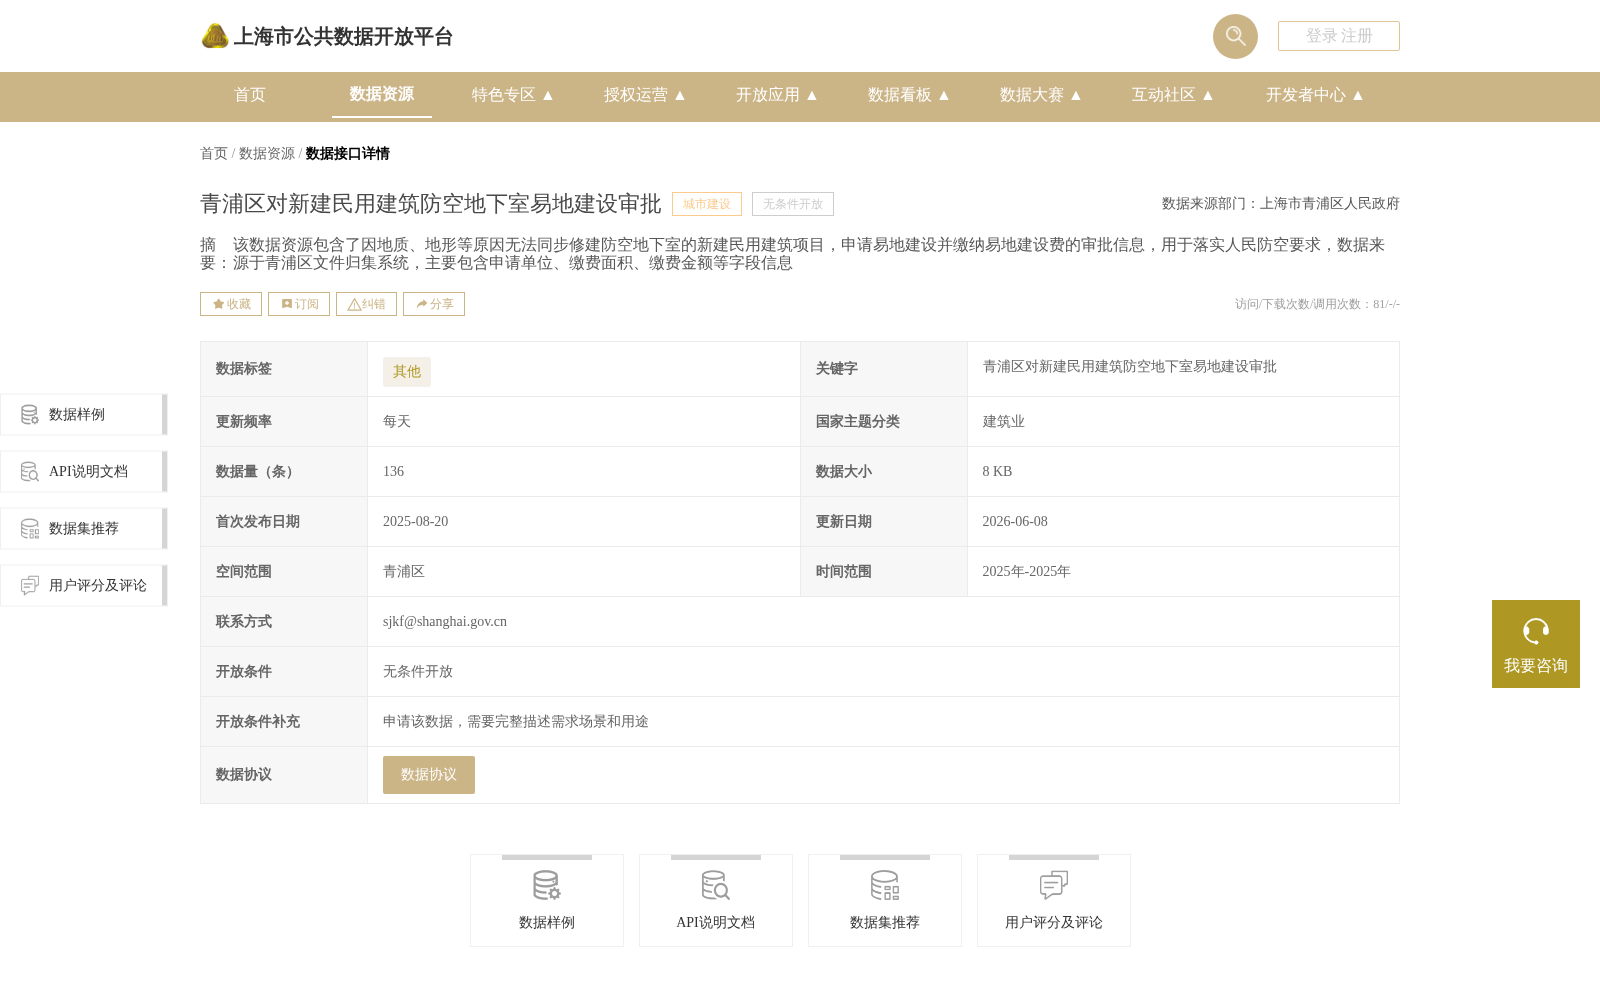Viewport: 1600px width, 1000px height.
Task: Click the chat icon on bottom 用户评分及评论 card
Action: coord(1054,885)
